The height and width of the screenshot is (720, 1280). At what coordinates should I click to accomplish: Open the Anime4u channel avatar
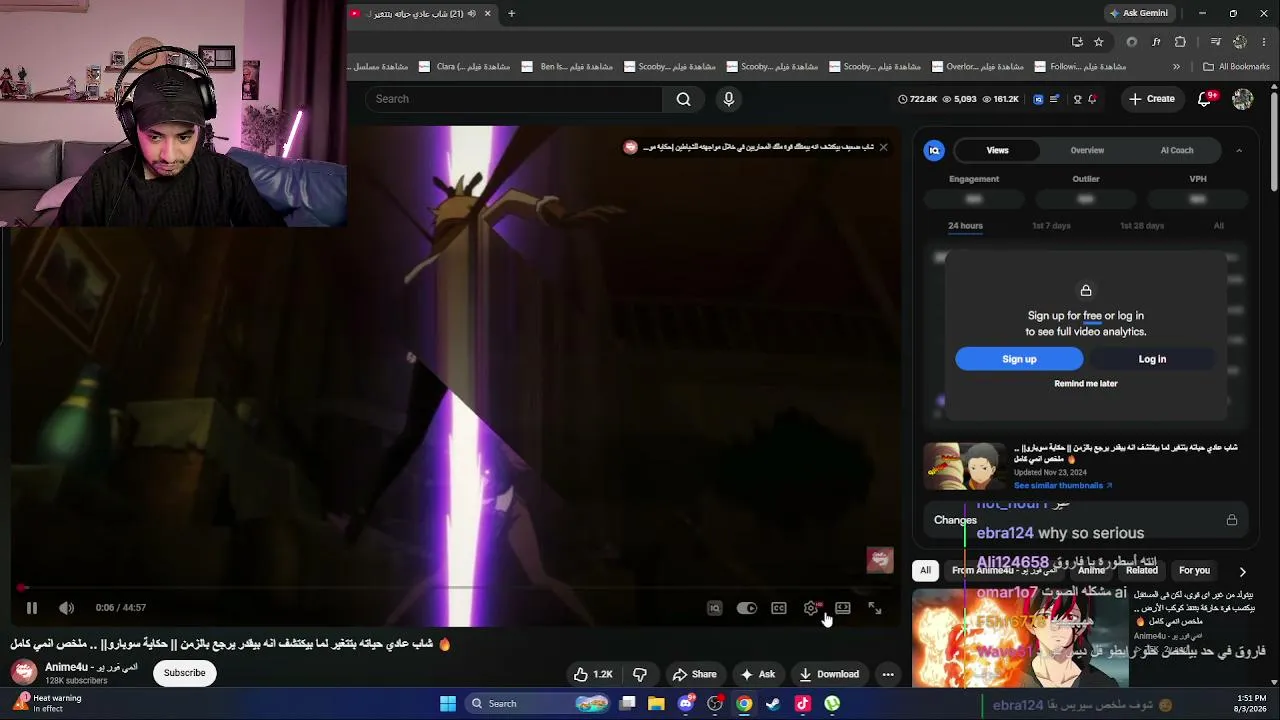pyautogui.click(x=24, y=673)
